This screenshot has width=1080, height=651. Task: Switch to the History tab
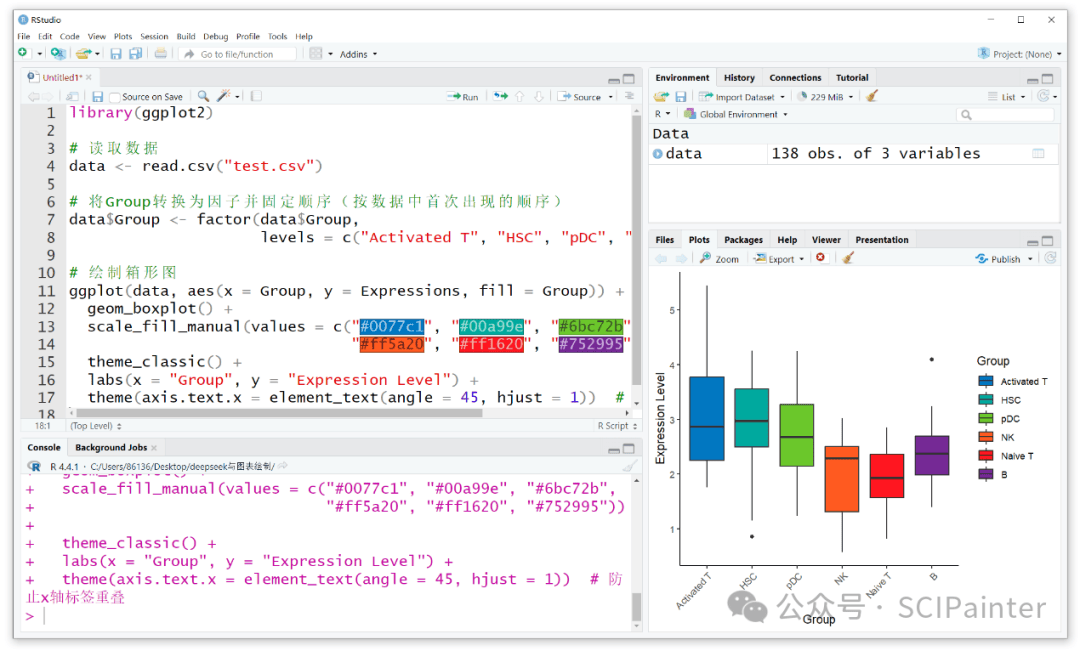(x=739, y=78)
